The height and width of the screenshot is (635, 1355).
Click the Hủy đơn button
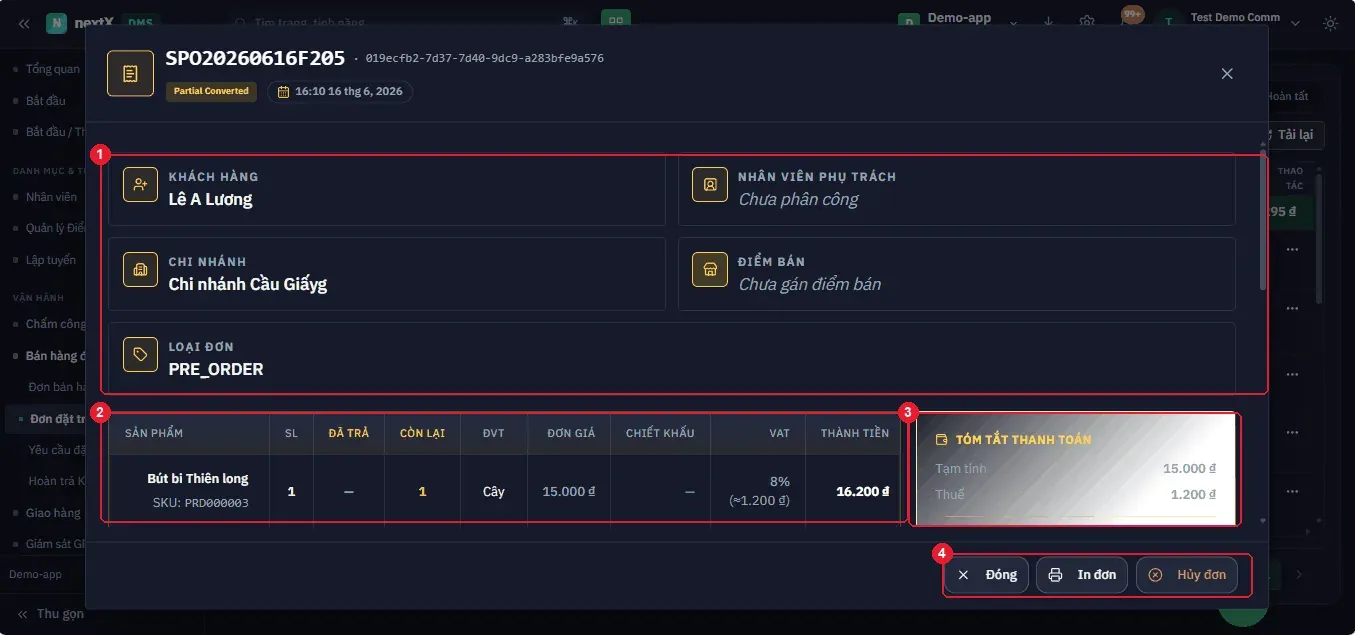pos(1187,575)
